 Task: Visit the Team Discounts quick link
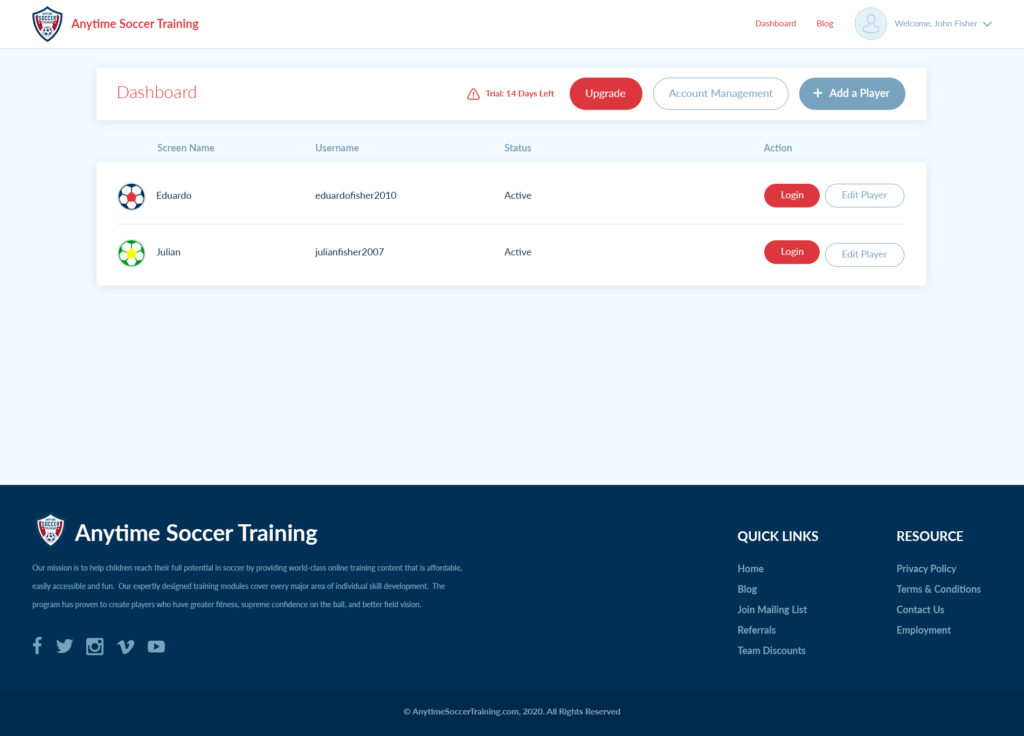click(x=771, y=651)
